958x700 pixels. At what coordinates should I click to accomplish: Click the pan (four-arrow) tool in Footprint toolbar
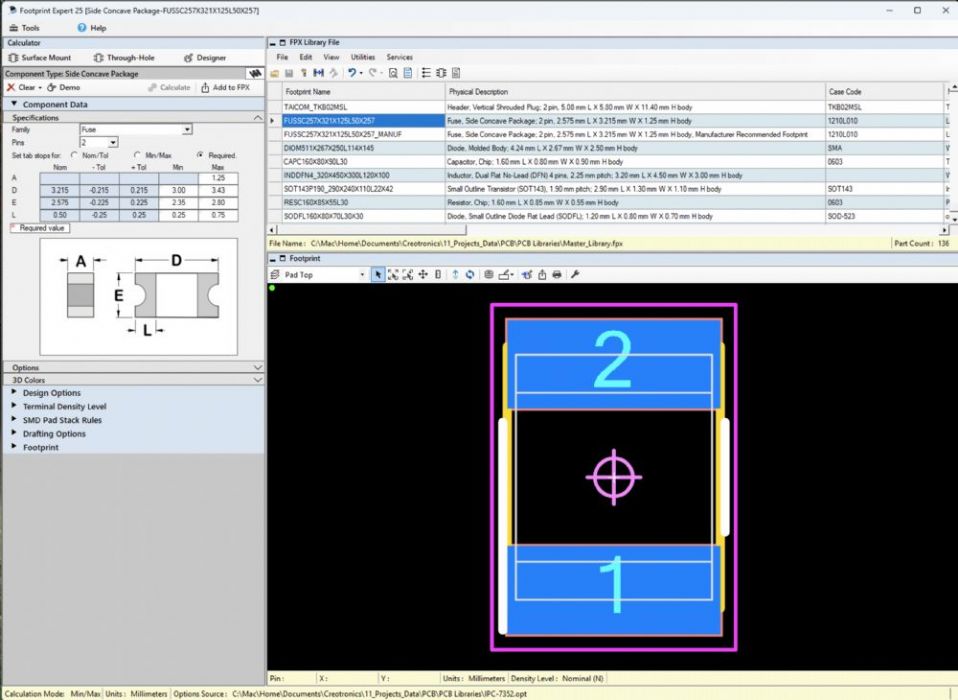coord(423,275)
